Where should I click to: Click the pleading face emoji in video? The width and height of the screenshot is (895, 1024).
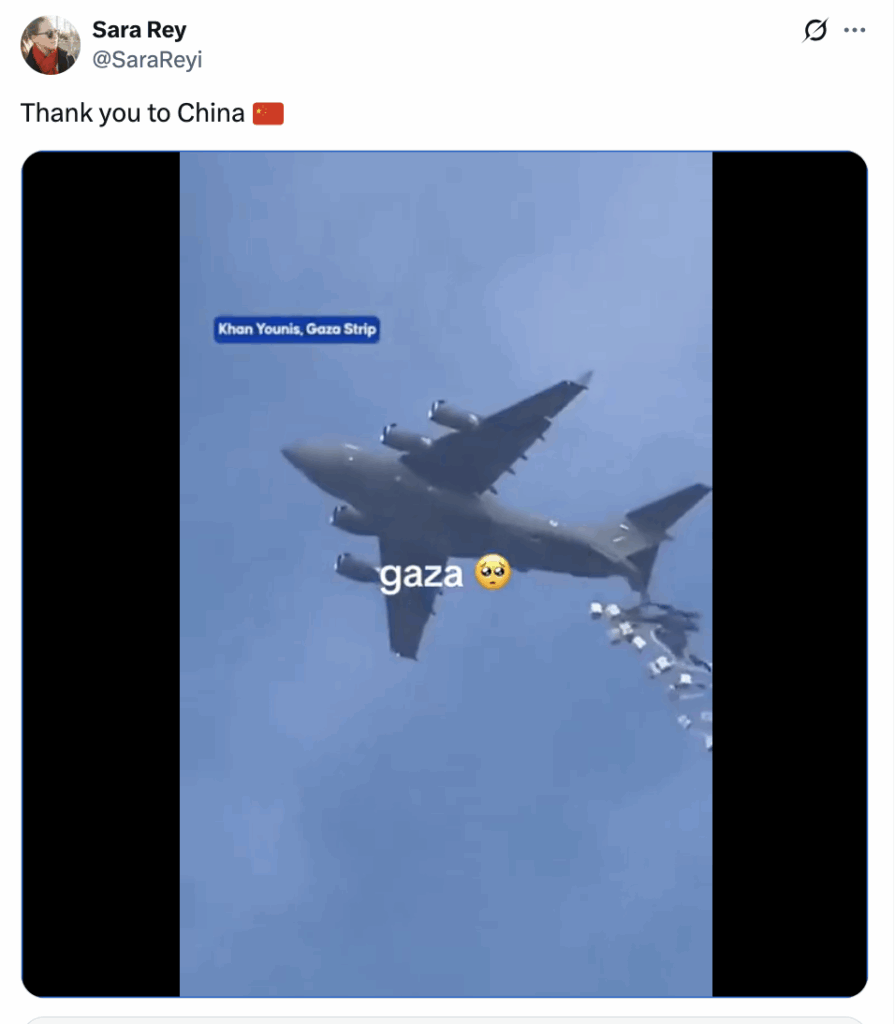click(493, 572)
